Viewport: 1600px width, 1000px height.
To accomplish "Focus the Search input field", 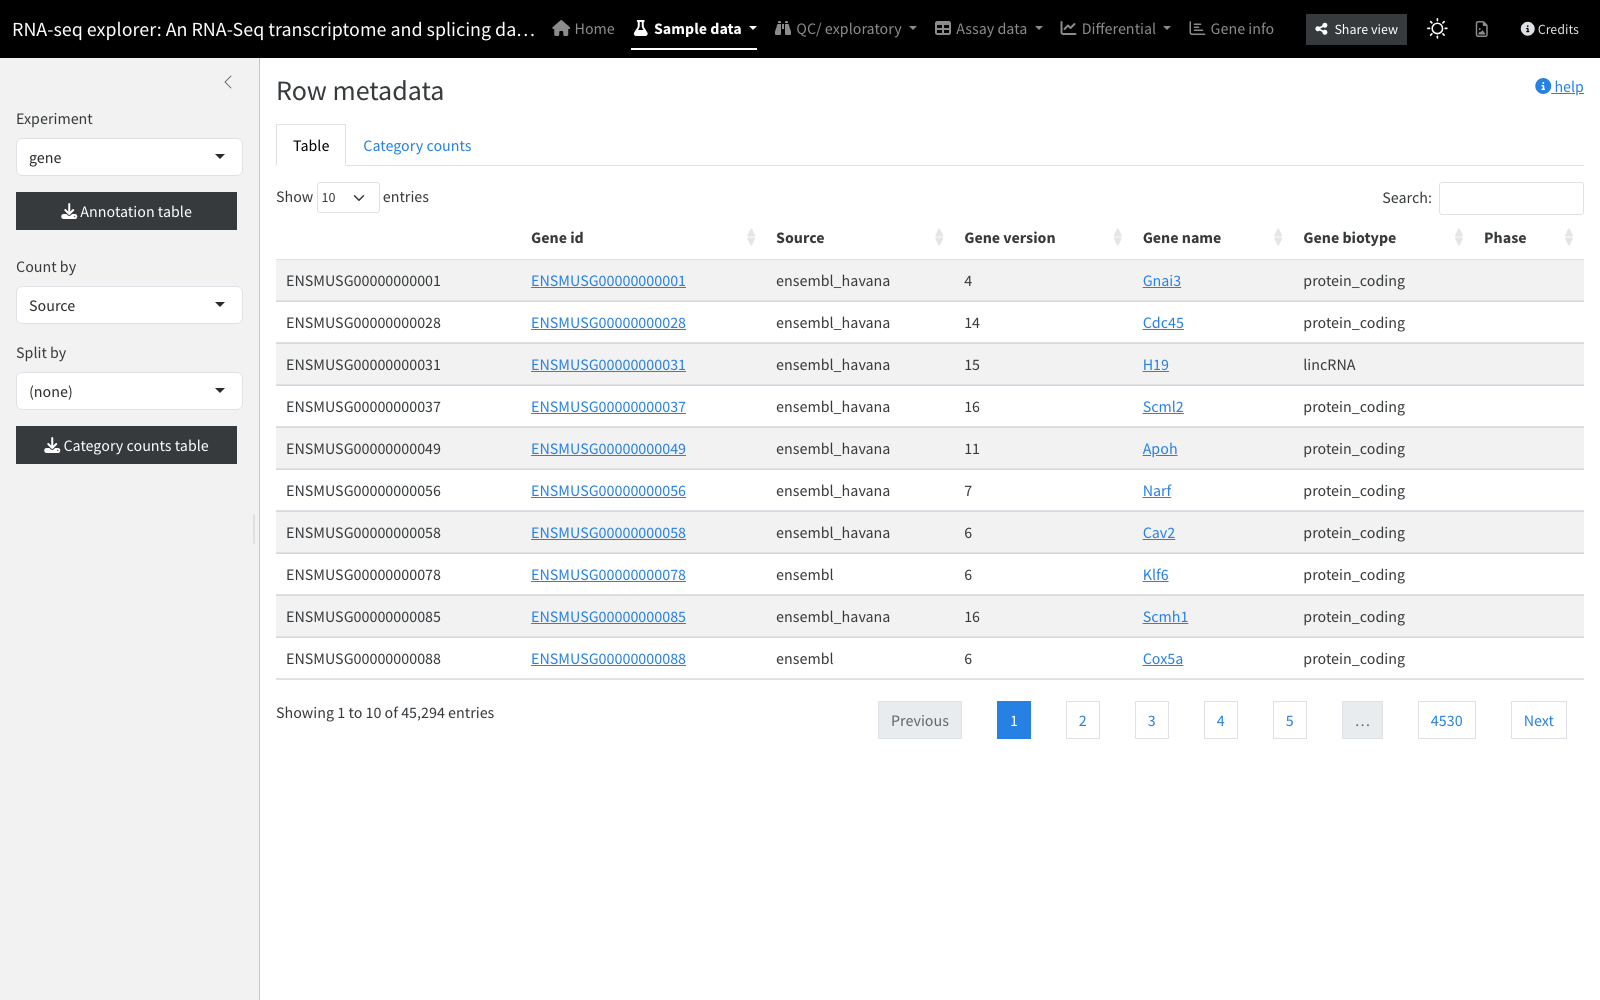I will pos(1511,198).
